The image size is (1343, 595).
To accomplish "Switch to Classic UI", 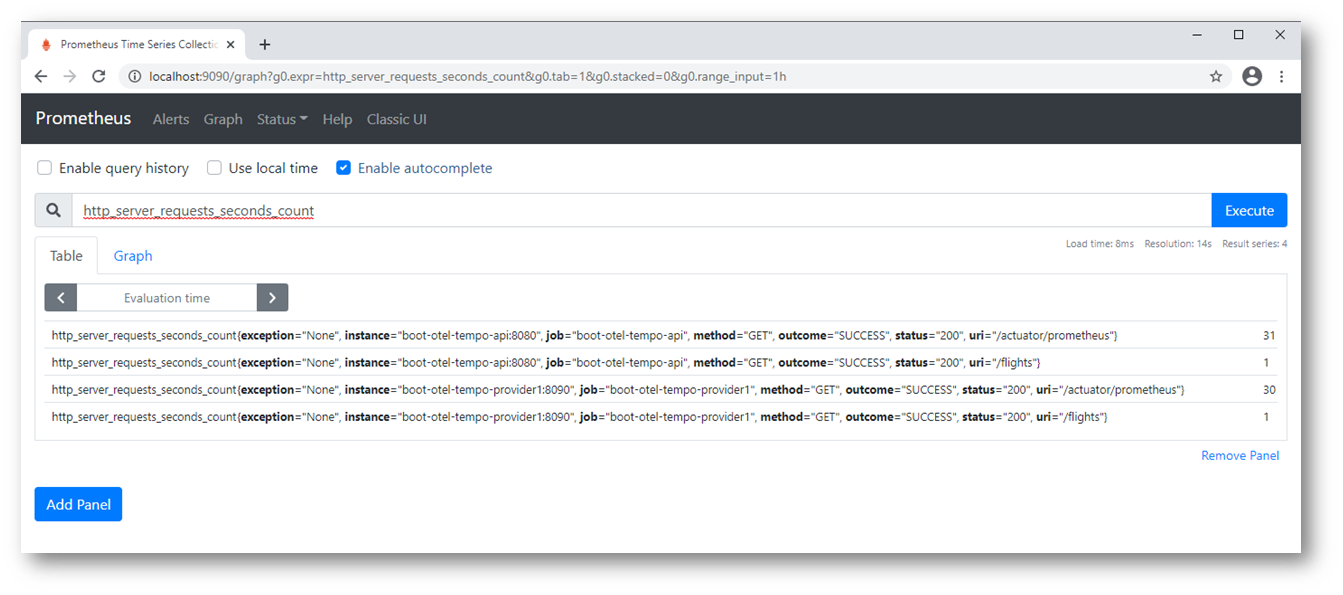I will click(397, 119).
